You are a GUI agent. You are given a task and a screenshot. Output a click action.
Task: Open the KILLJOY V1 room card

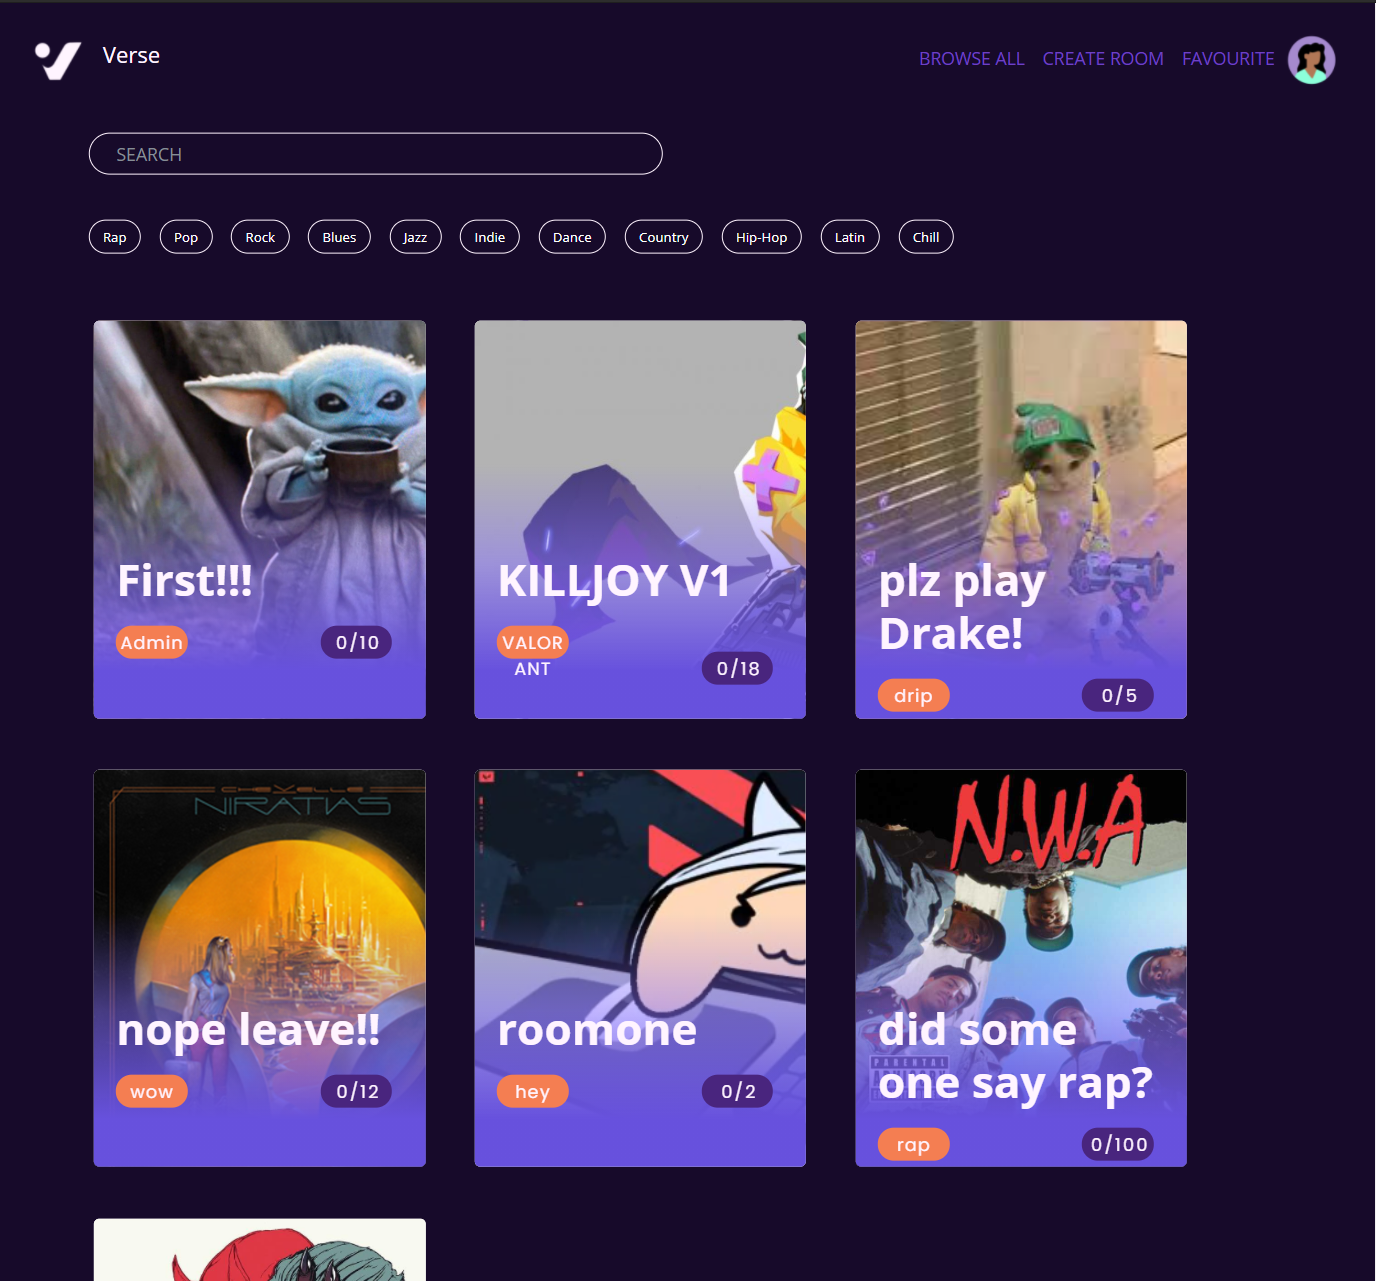pos(640,519)
